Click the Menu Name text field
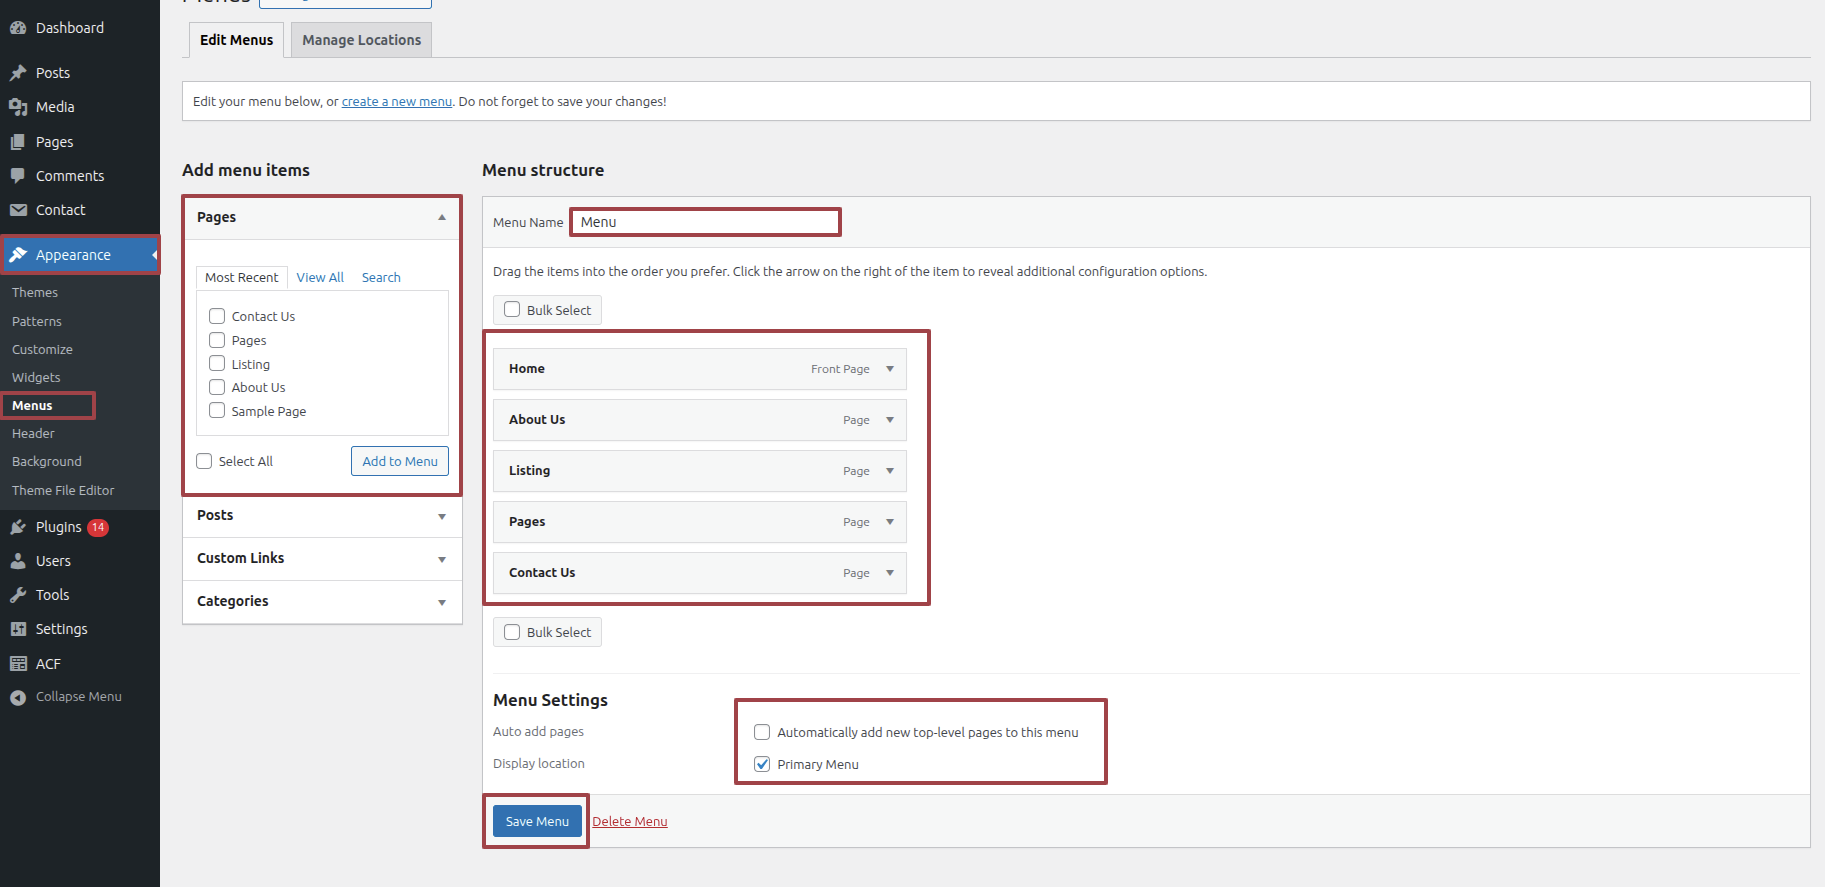Viewport: 1825px width, 887px height. 705,222
